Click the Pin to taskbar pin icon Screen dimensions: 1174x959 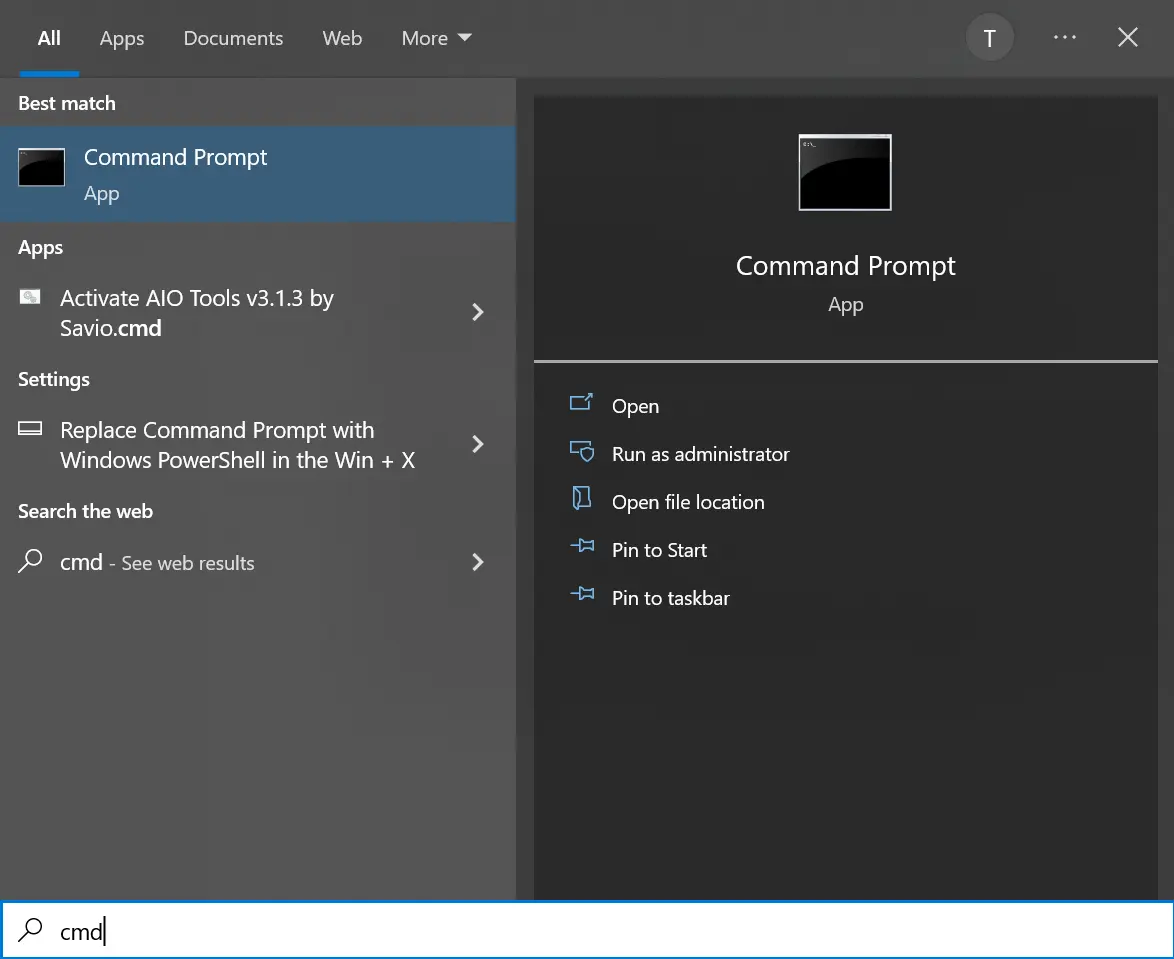tap(582, 594)
